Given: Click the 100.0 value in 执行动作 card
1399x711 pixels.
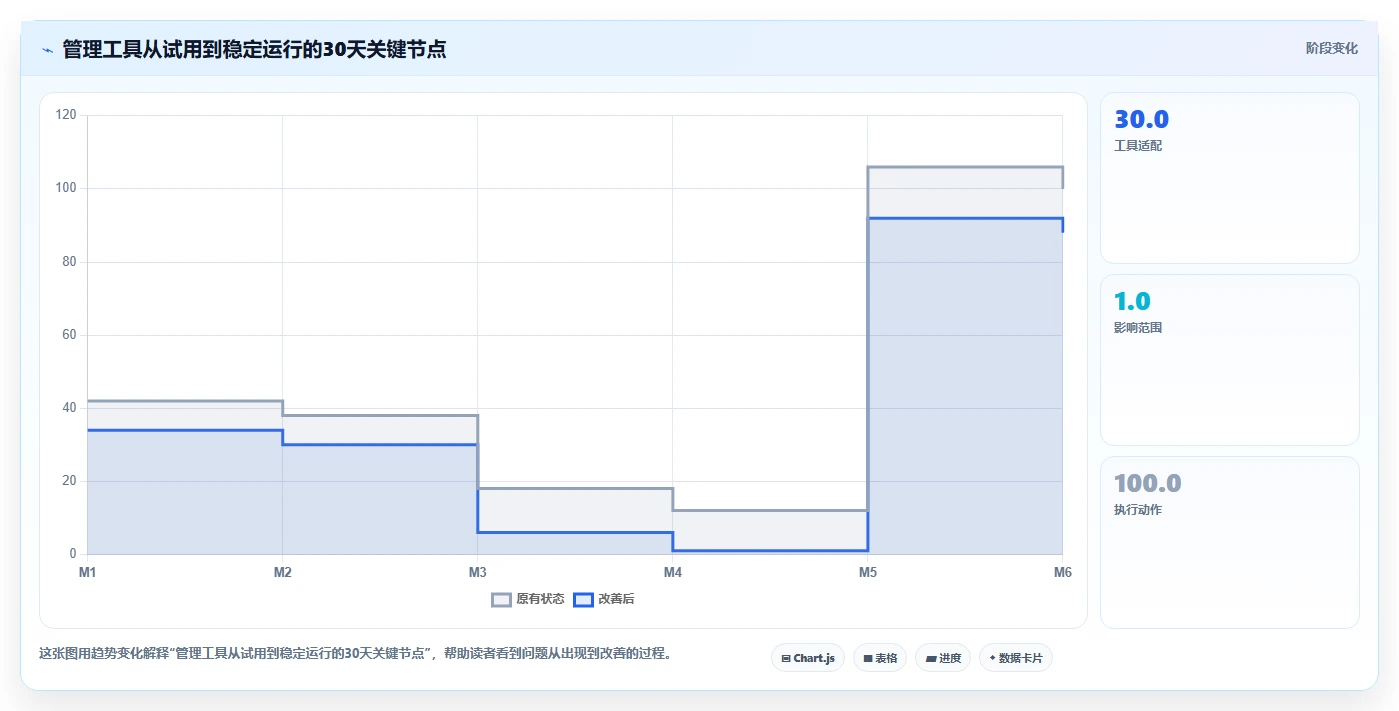Looking at the screenshot, I should [1147, 483].
